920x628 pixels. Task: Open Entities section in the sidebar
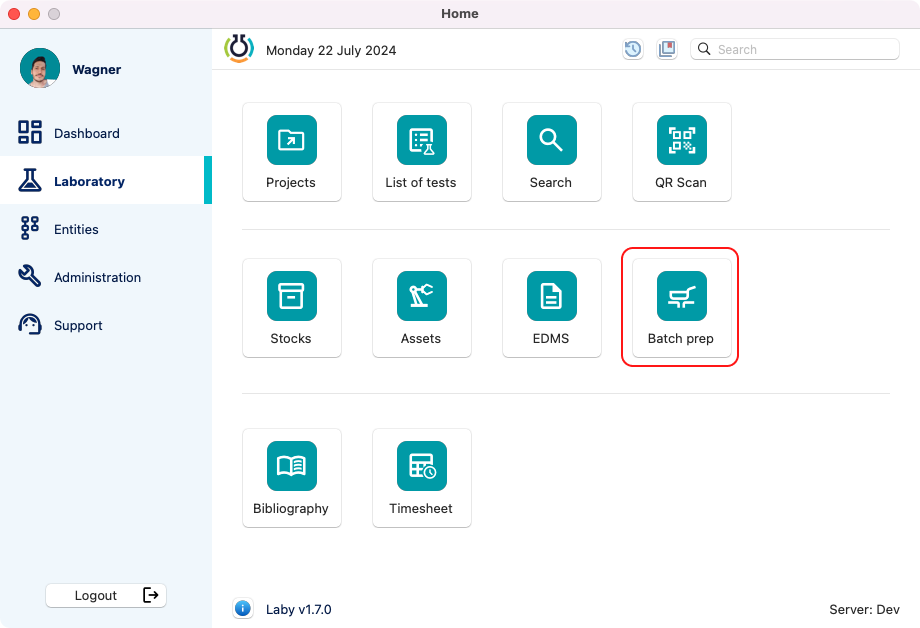click(x=106, y=228)
